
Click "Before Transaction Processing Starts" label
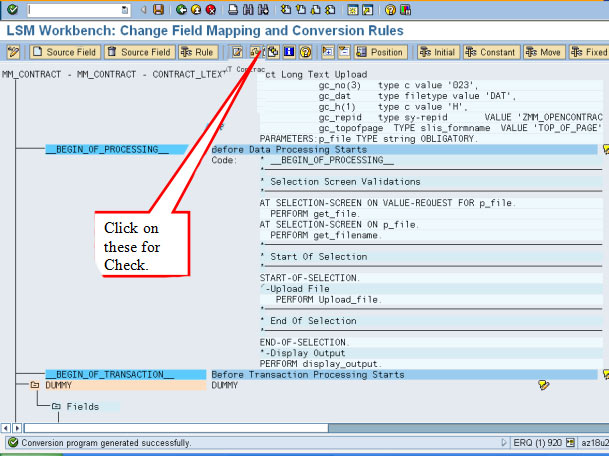308,374
